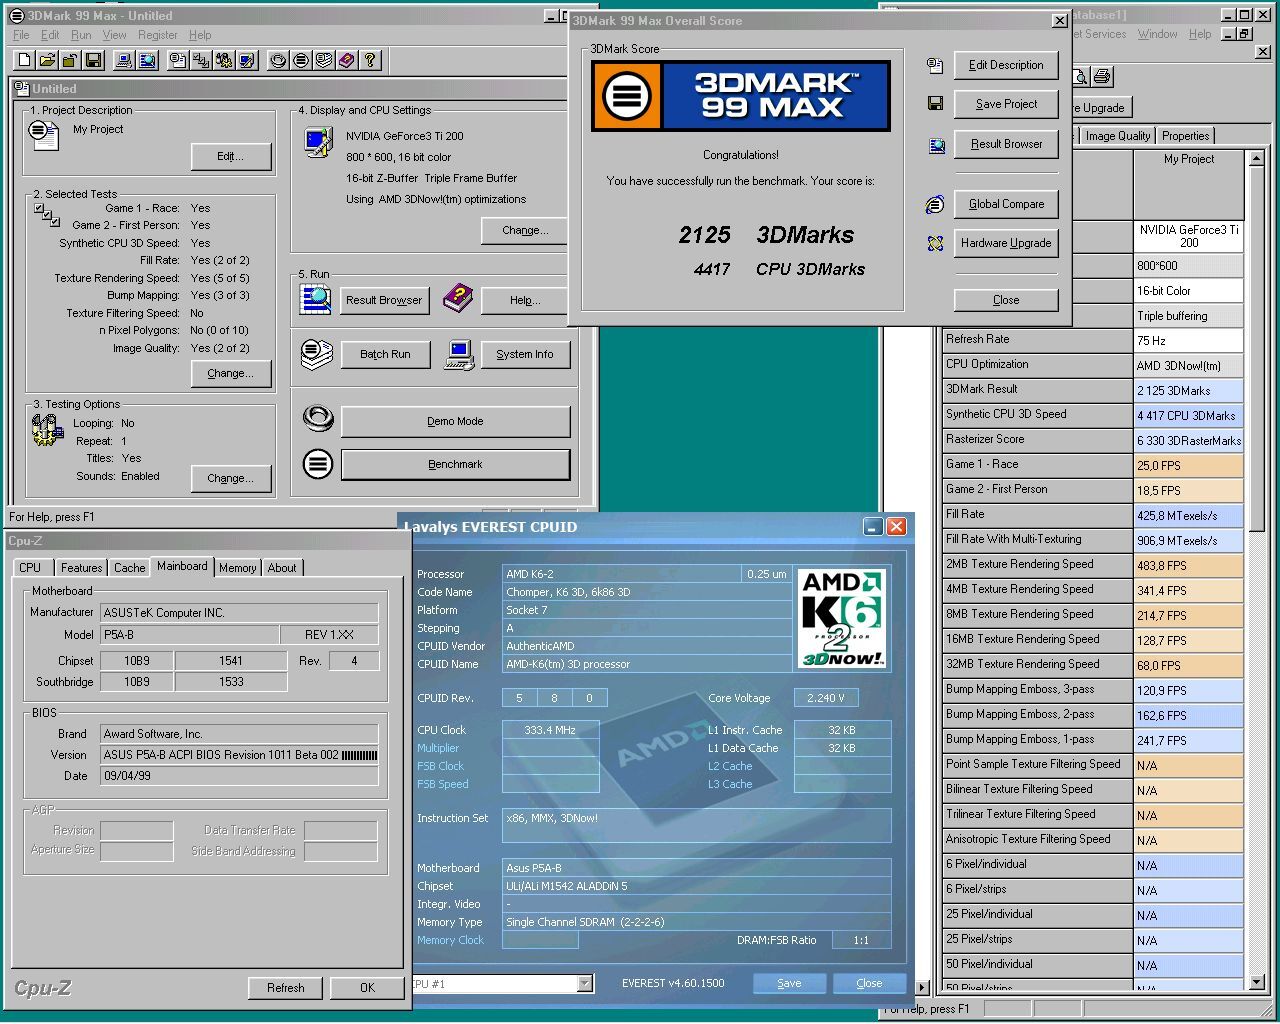Click the L2 Cache link in EVEREST
Screen dimensions: 1280x1024
click(x=730, y=766)
